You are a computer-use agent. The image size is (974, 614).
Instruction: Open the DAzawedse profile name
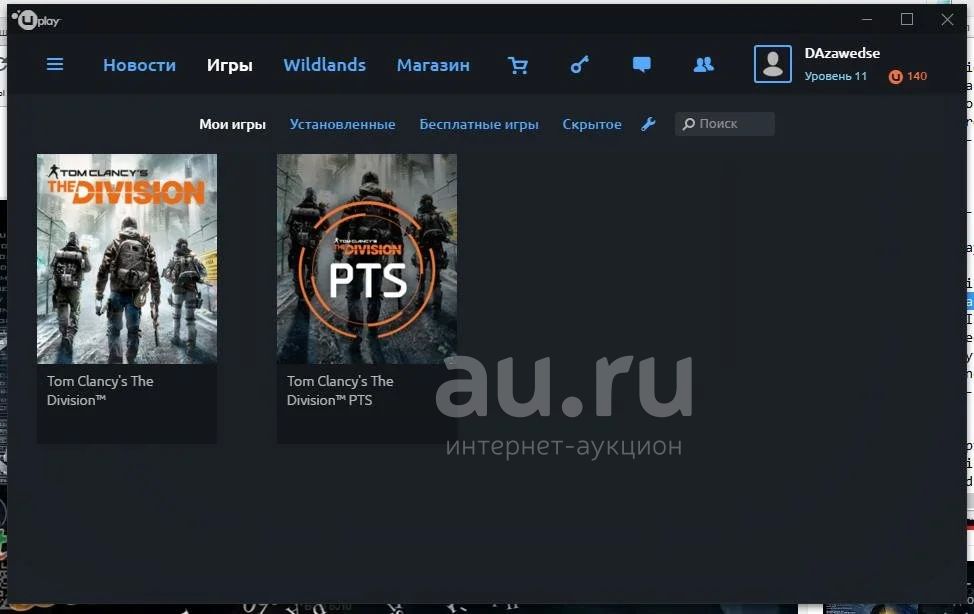pos(842,53)
